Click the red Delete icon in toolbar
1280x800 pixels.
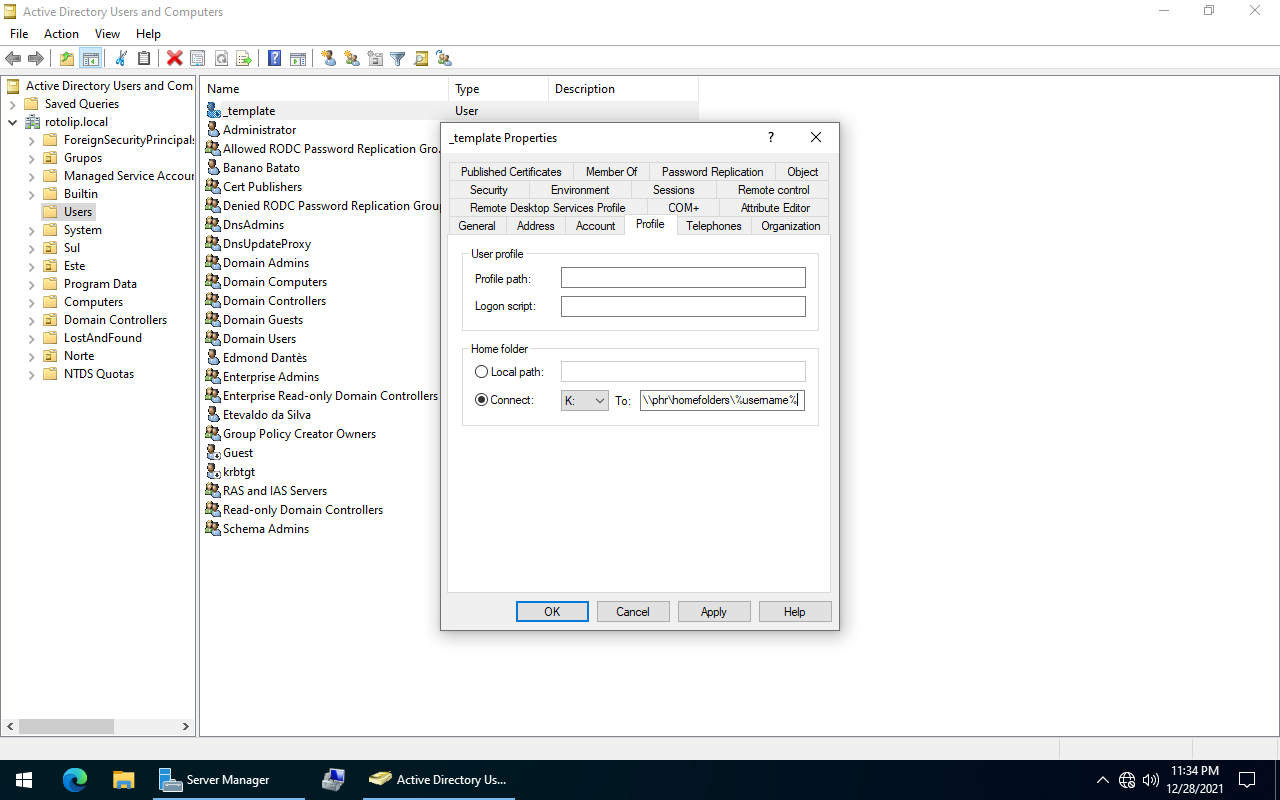174,59
